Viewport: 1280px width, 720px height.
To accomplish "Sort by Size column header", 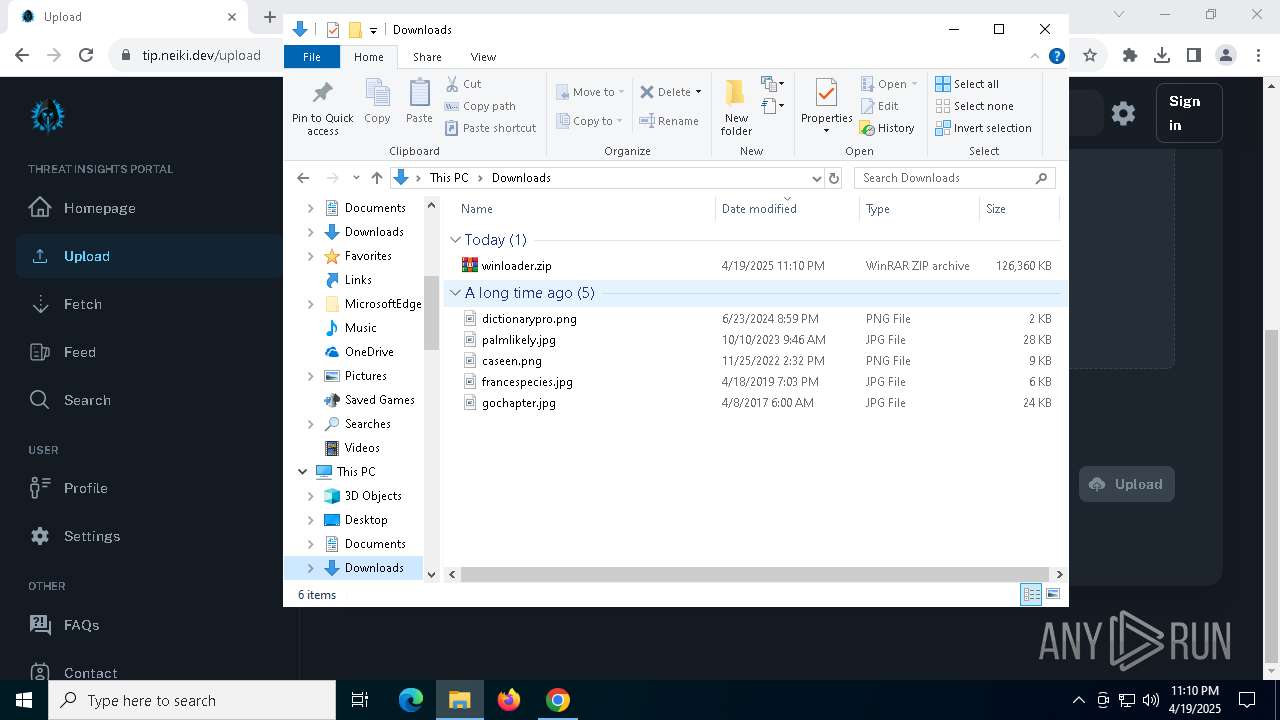I will tap(1018, 209).
